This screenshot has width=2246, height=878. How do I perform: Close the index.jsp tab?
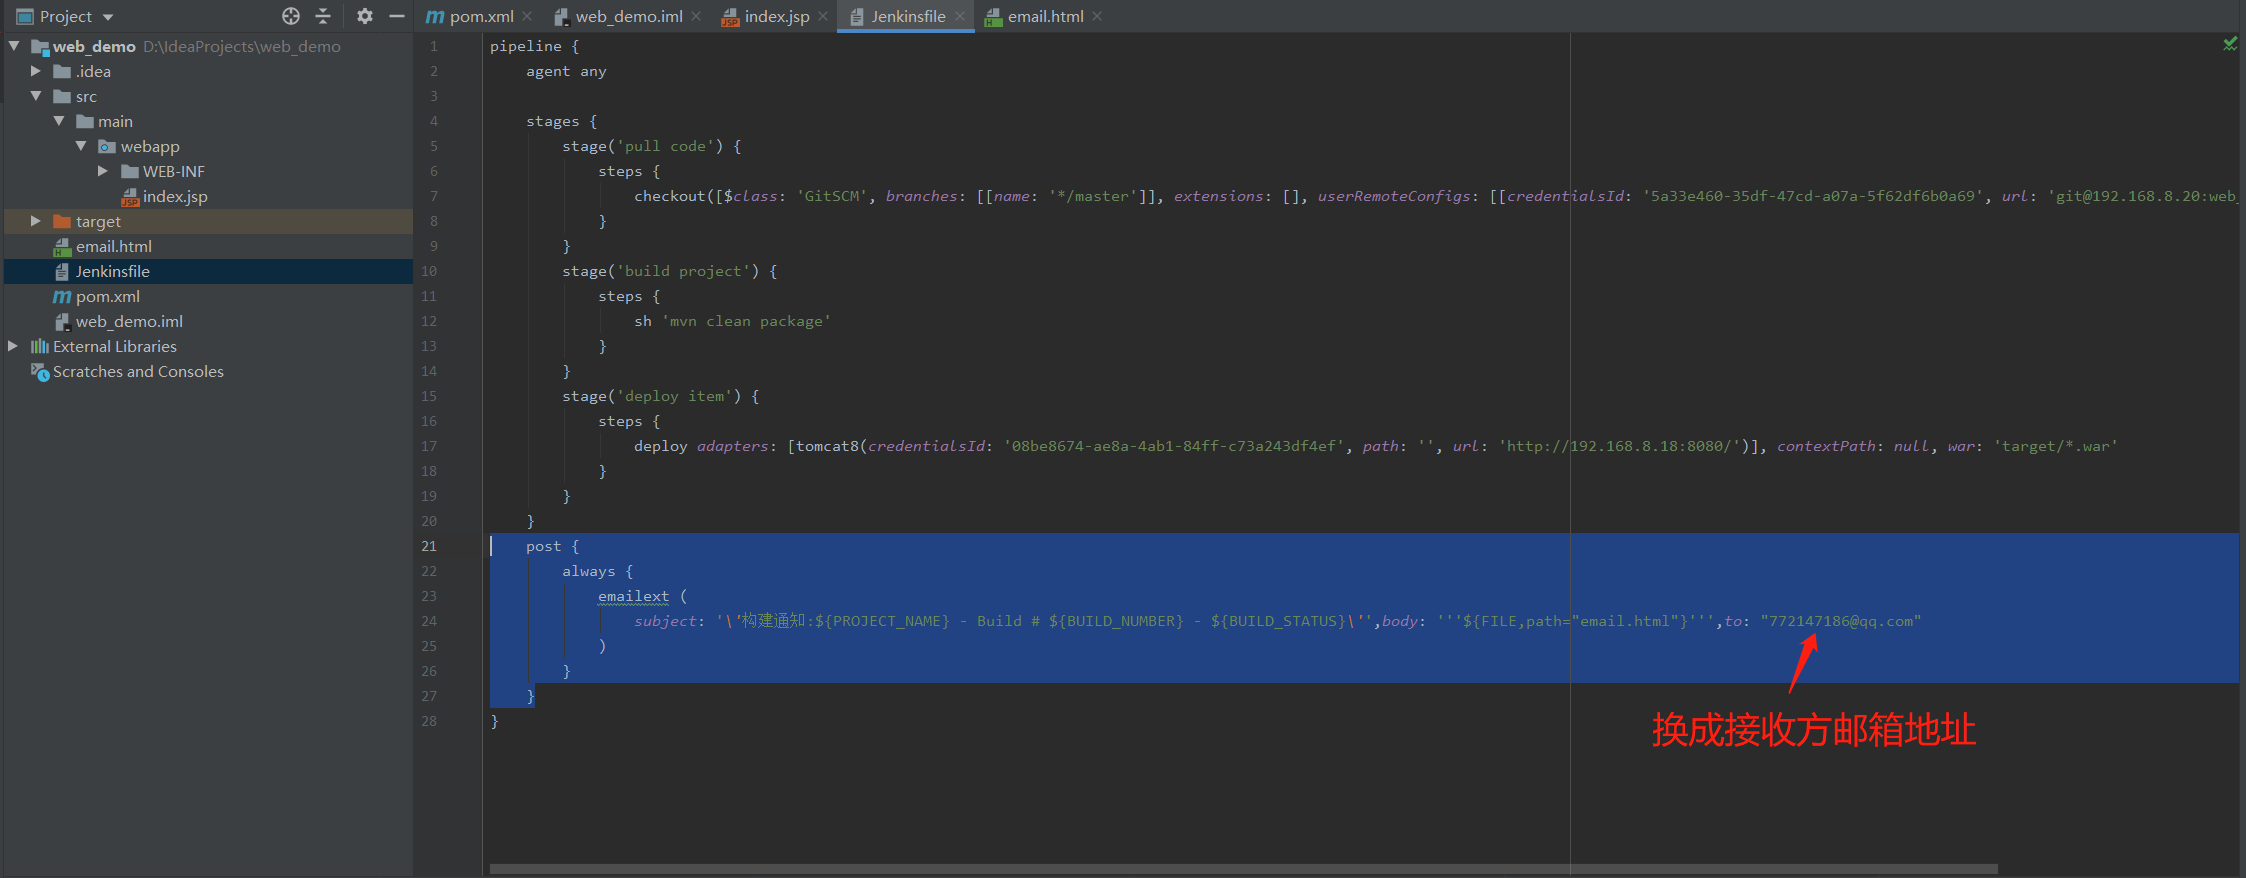(823, 16)
